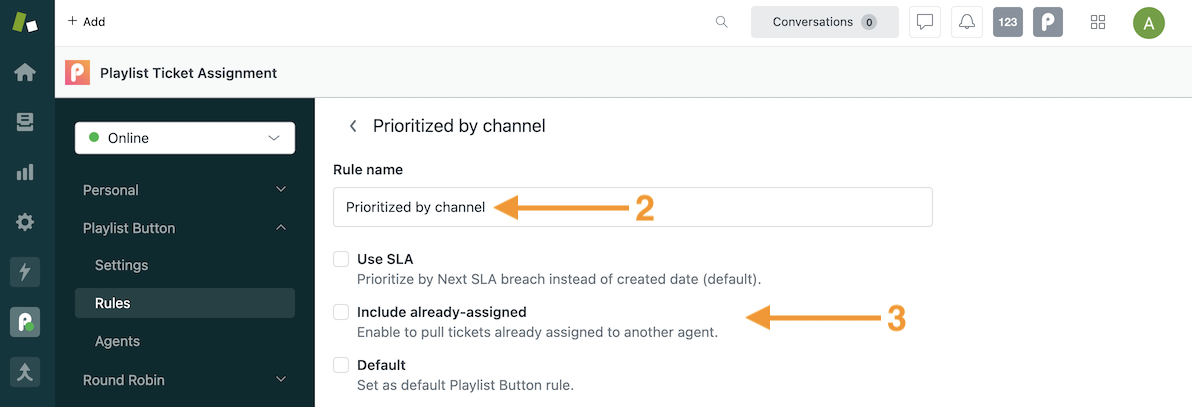1192x407 pixels.
Task: Enable the Use SLA checkbox
Action: point(341,259)
